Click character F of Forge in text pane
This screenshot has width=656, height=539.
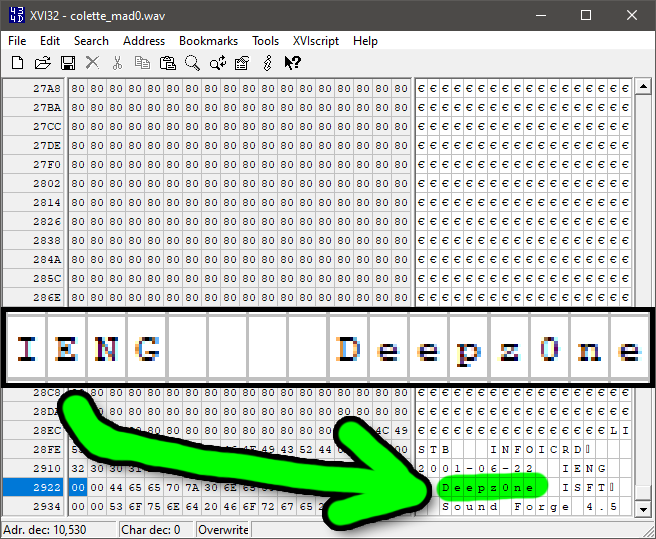[x=518, y=506]
